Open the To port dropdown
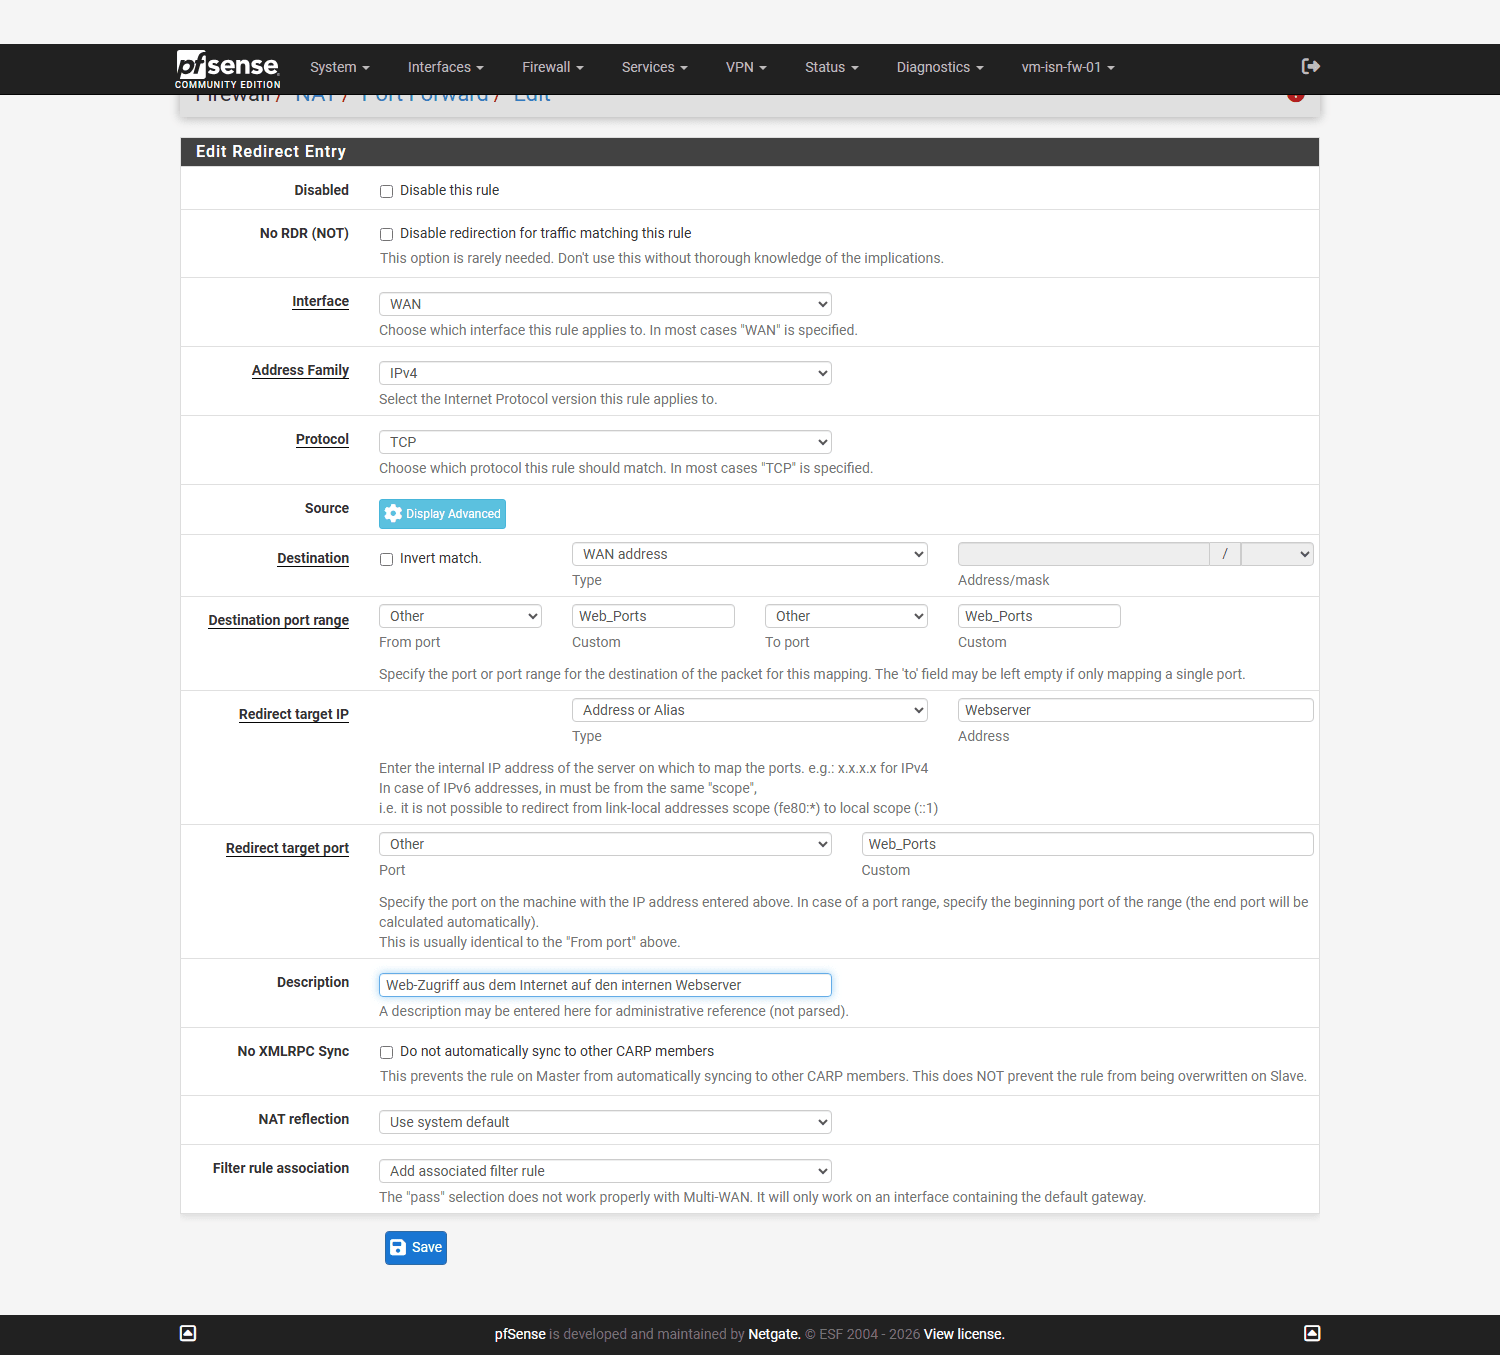 click(x=846, y=616)
